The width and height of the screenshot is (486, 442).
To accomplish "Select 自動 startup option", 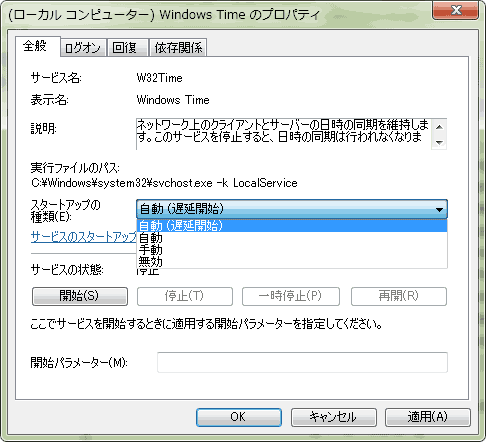I will [x=292, y=238].
